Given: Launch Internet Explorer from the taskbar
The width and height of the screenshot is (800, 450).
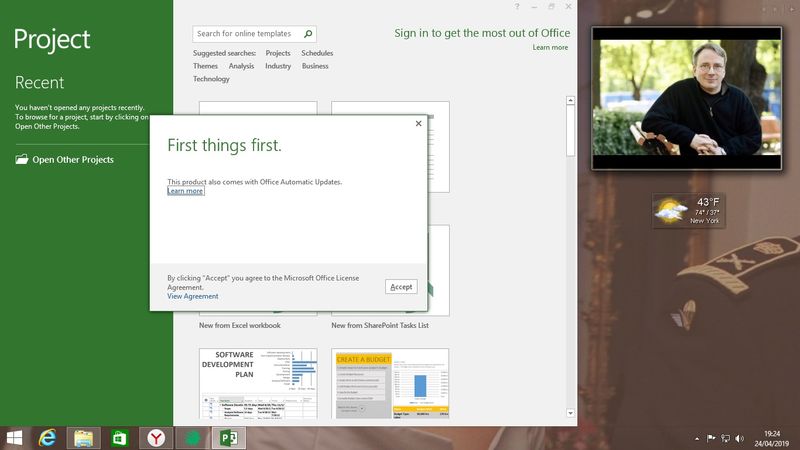Looking at the screenshot, I should coord(47,438).
